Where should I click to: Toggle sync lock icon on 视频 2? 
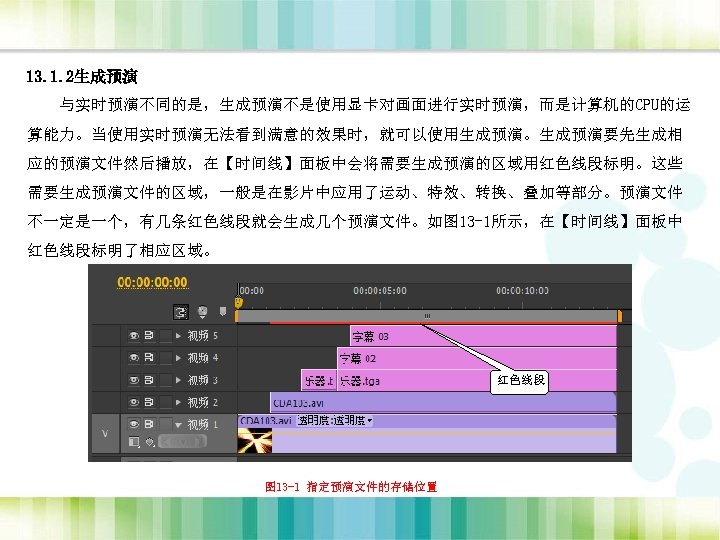pyautogui.click(x=149, y=402)
